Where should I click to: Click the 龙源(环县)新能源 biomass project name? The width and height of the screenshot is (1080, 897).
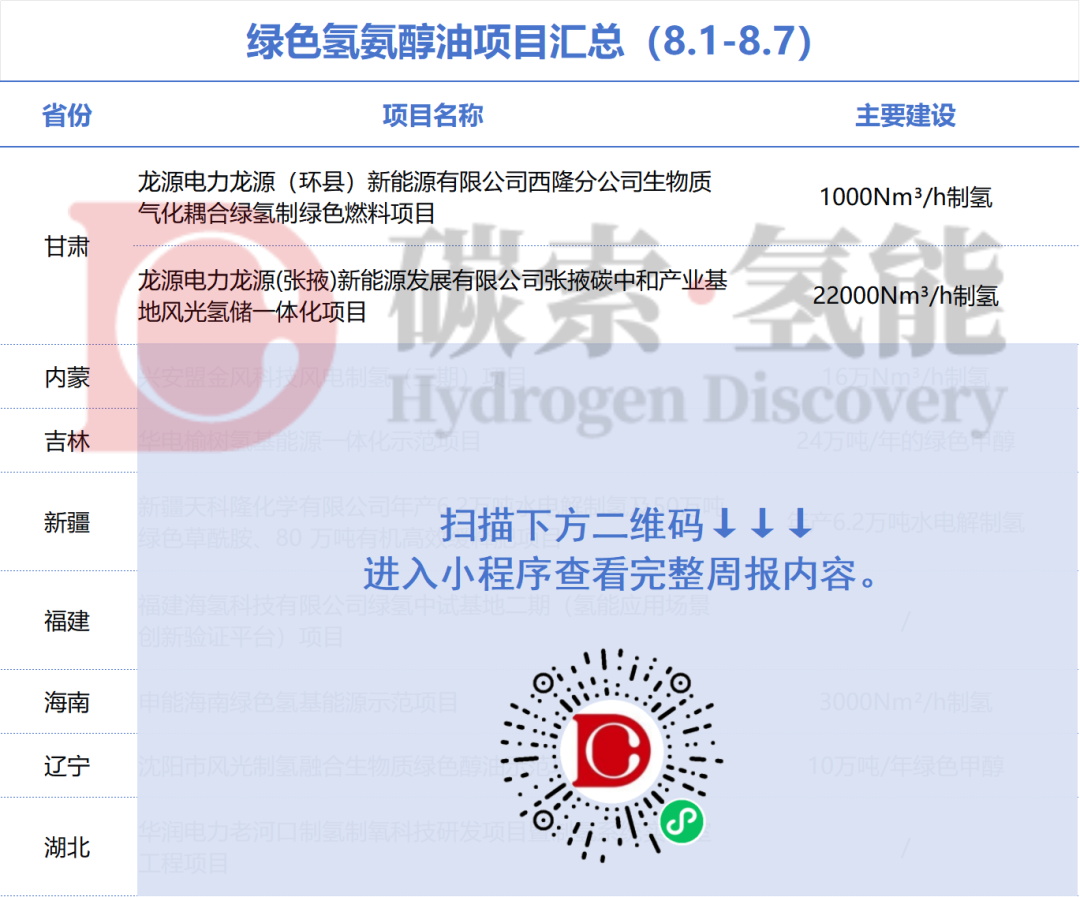[x=425, y=198]
